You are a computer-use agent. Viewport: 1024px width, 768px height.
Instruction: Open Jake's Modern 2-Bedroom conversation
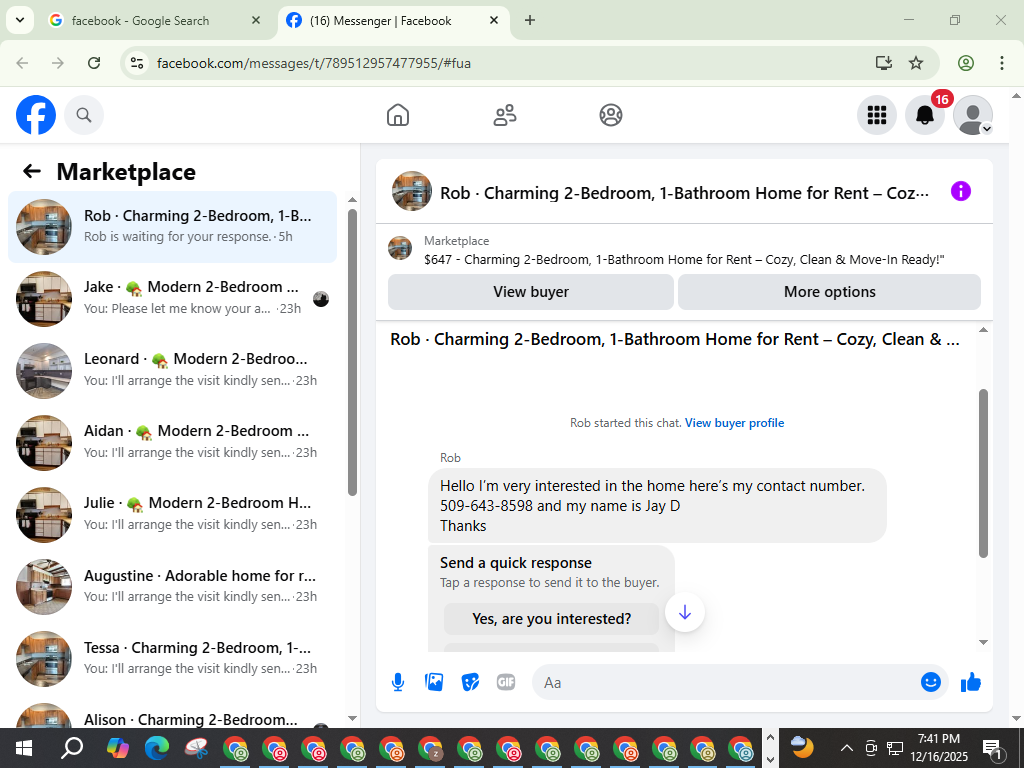(x=172, y=298)
